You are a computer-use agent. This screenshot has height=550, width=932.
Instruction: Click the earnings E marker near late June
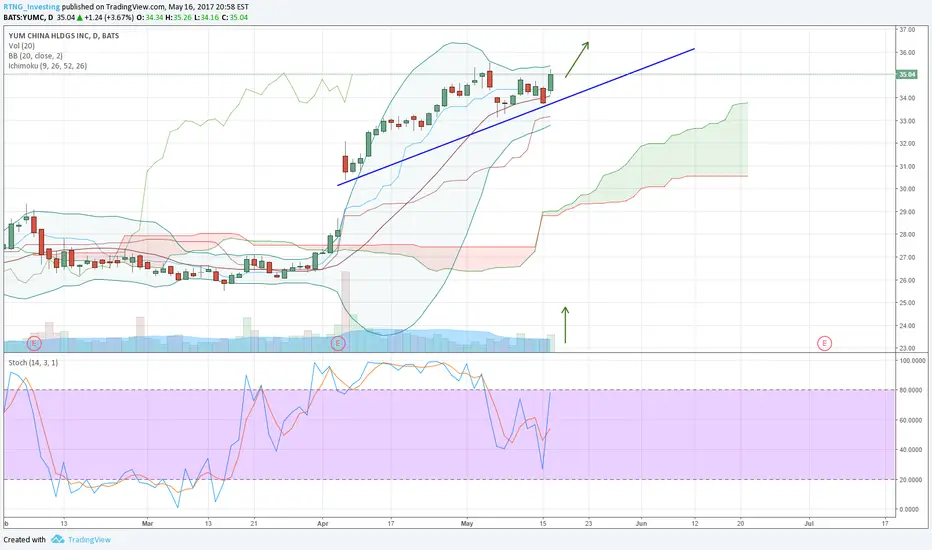coord(824,343)
